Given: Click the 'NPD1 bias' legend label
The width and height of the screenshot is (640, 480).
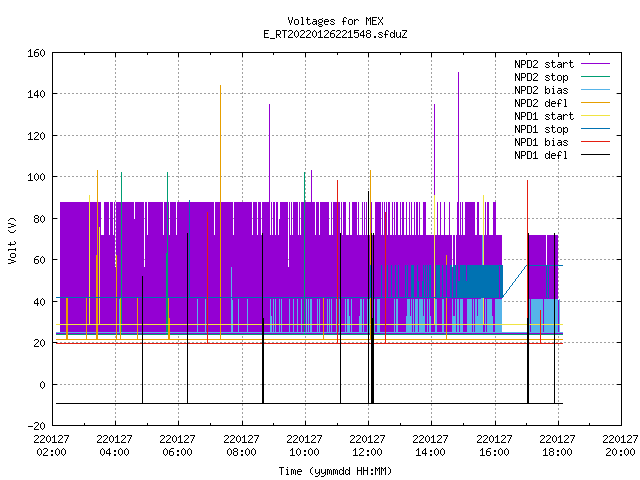Looking at the screenshot, I should tap(541, 142).
